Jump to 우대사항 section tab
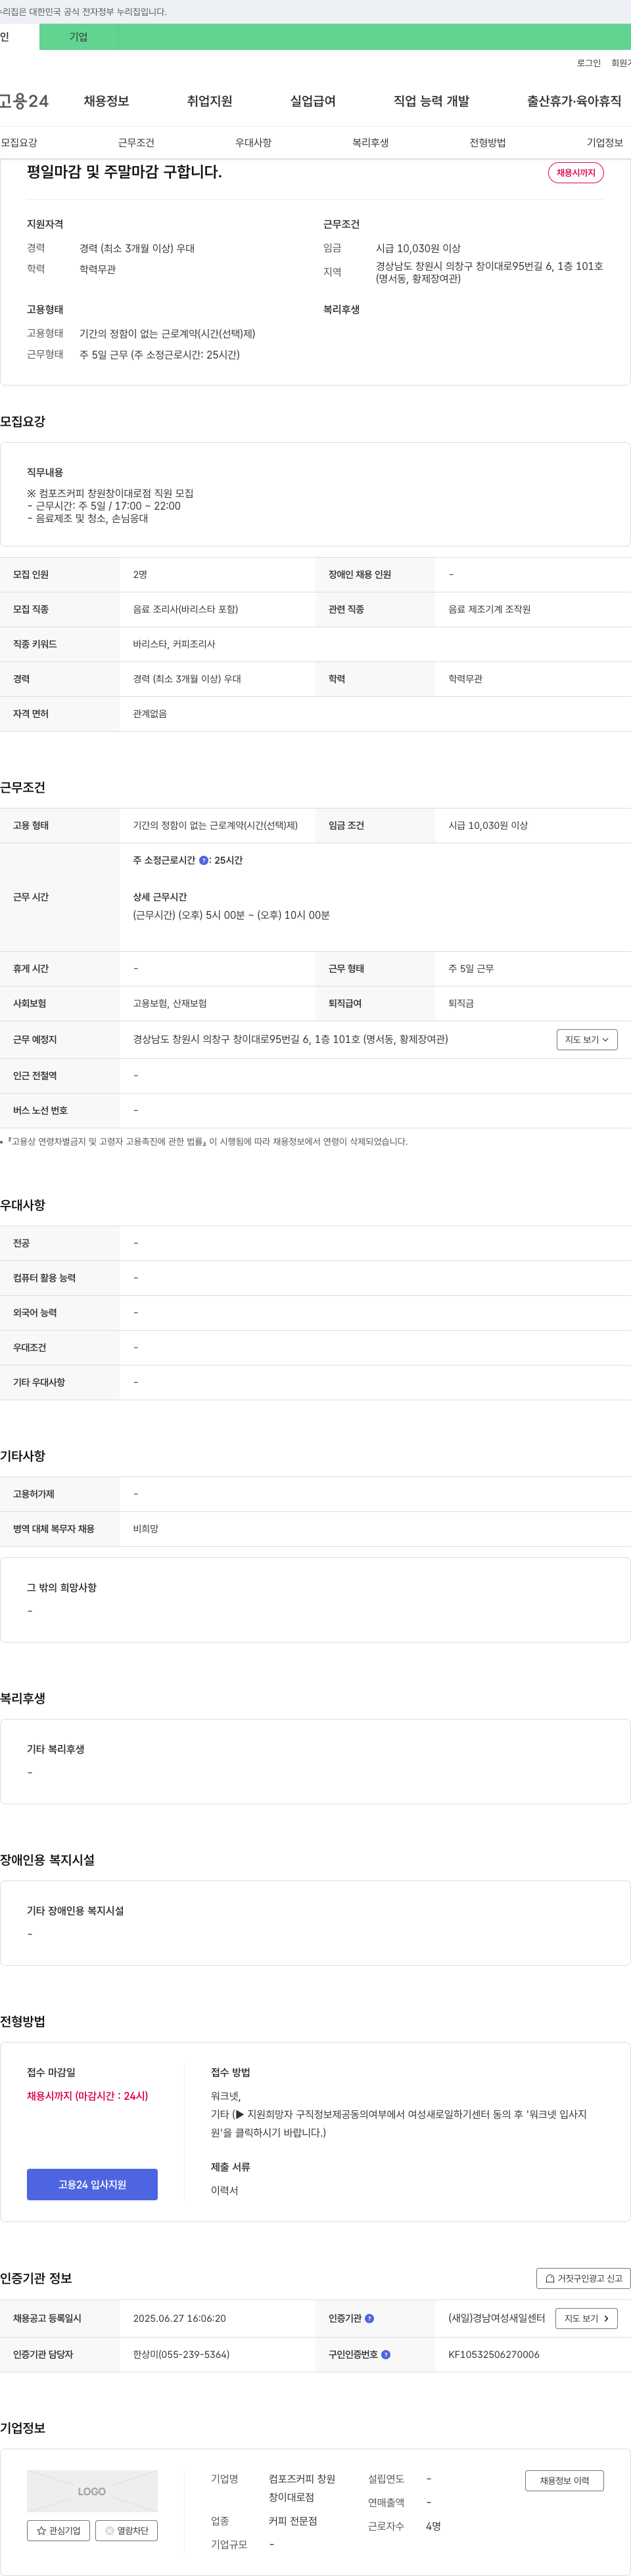Screen dimensions: 631x2576 click(x=253, y=143)
